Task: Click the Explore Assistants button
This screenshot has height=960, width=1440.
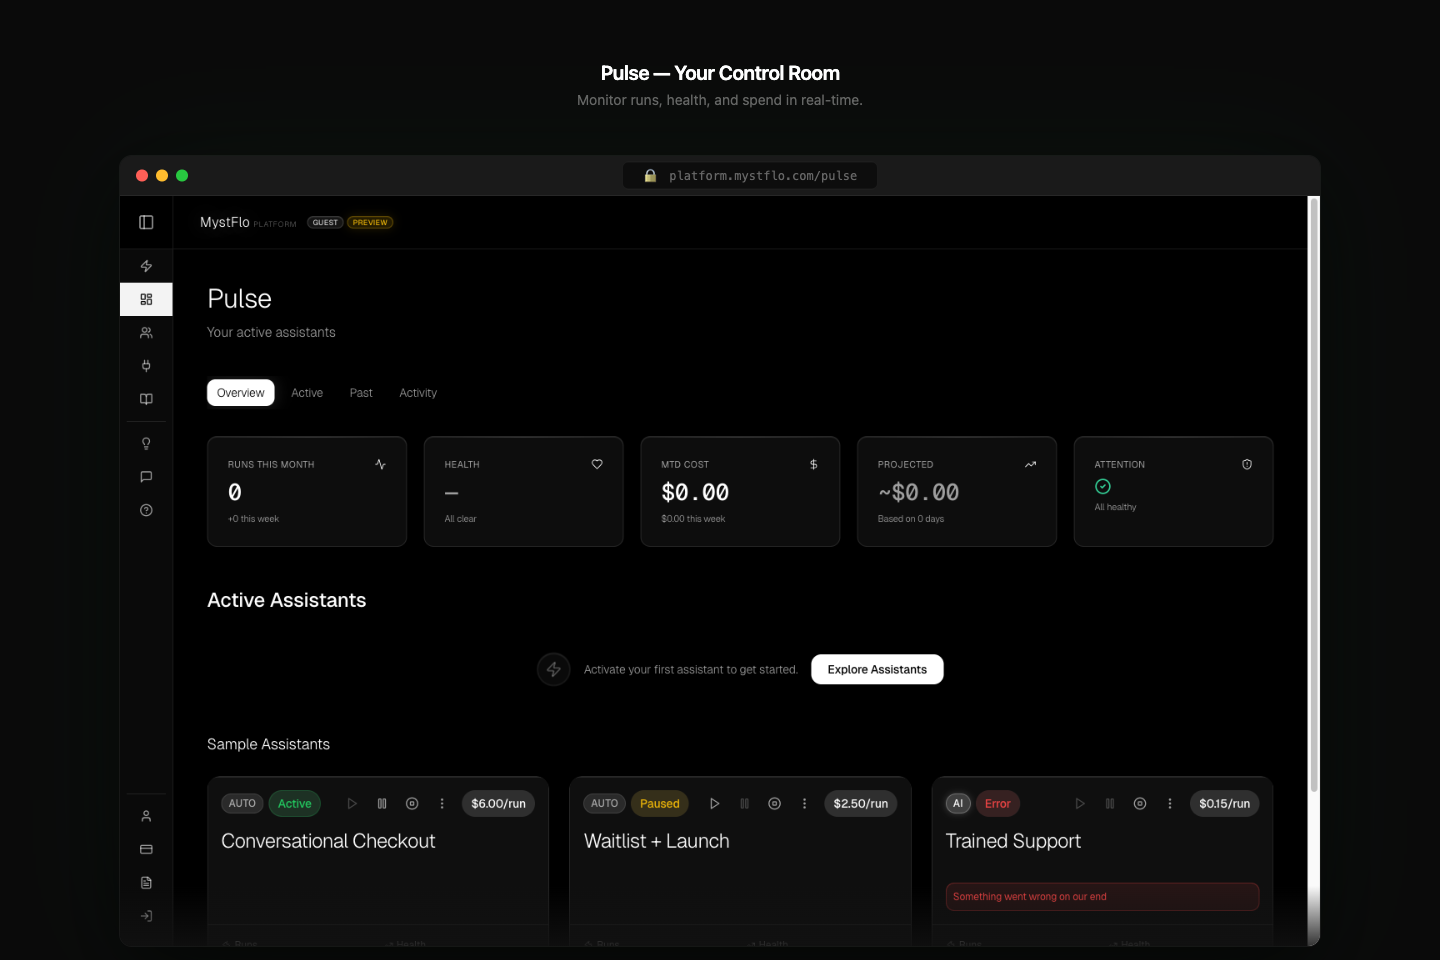Action: 877,669
